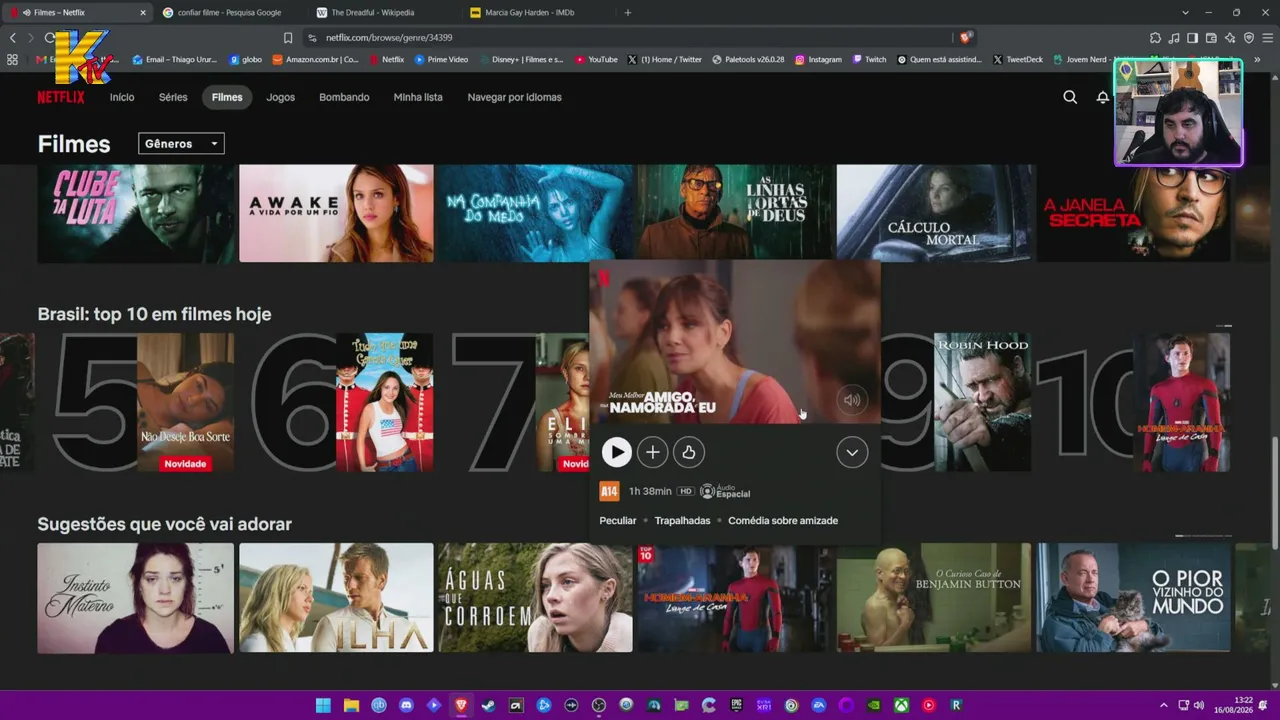Select the Awake: A Vida por um Fio thumbnail
Viewport: 1280px width, 720px height.
[x=336, y=213]
